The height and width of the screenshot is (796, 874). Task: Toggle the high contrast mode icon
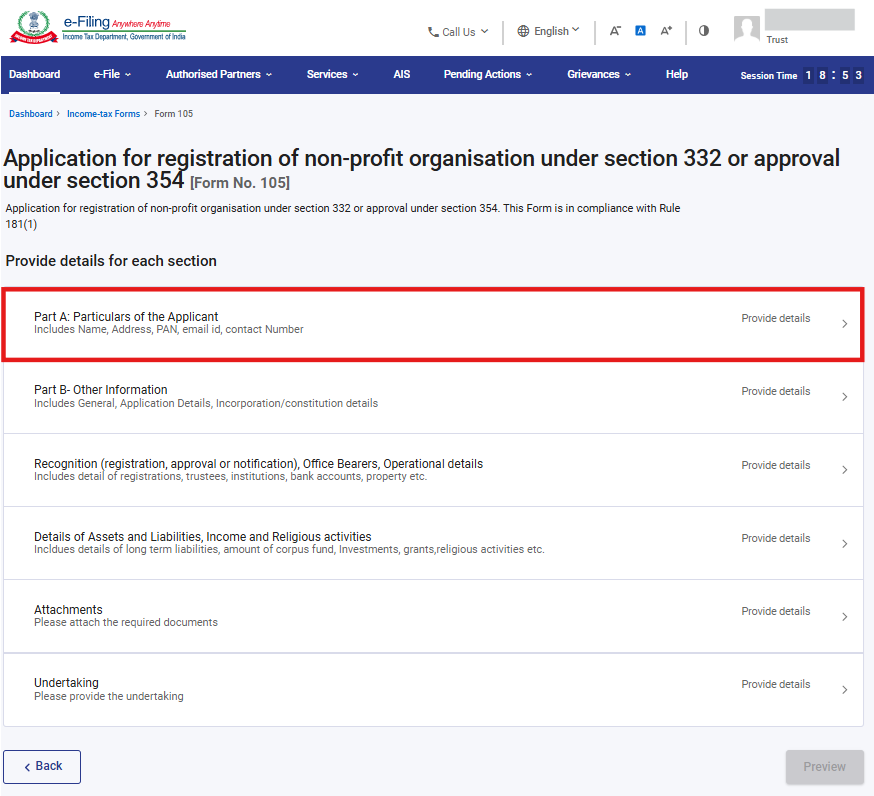704,31
